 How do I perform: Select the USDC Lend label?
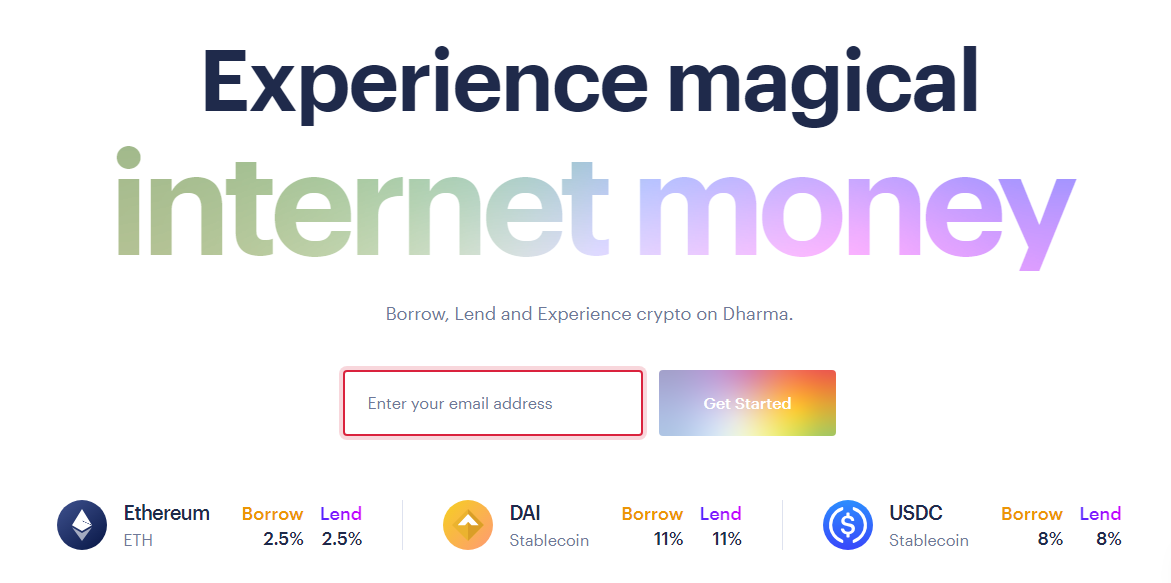pos(1100,514)
